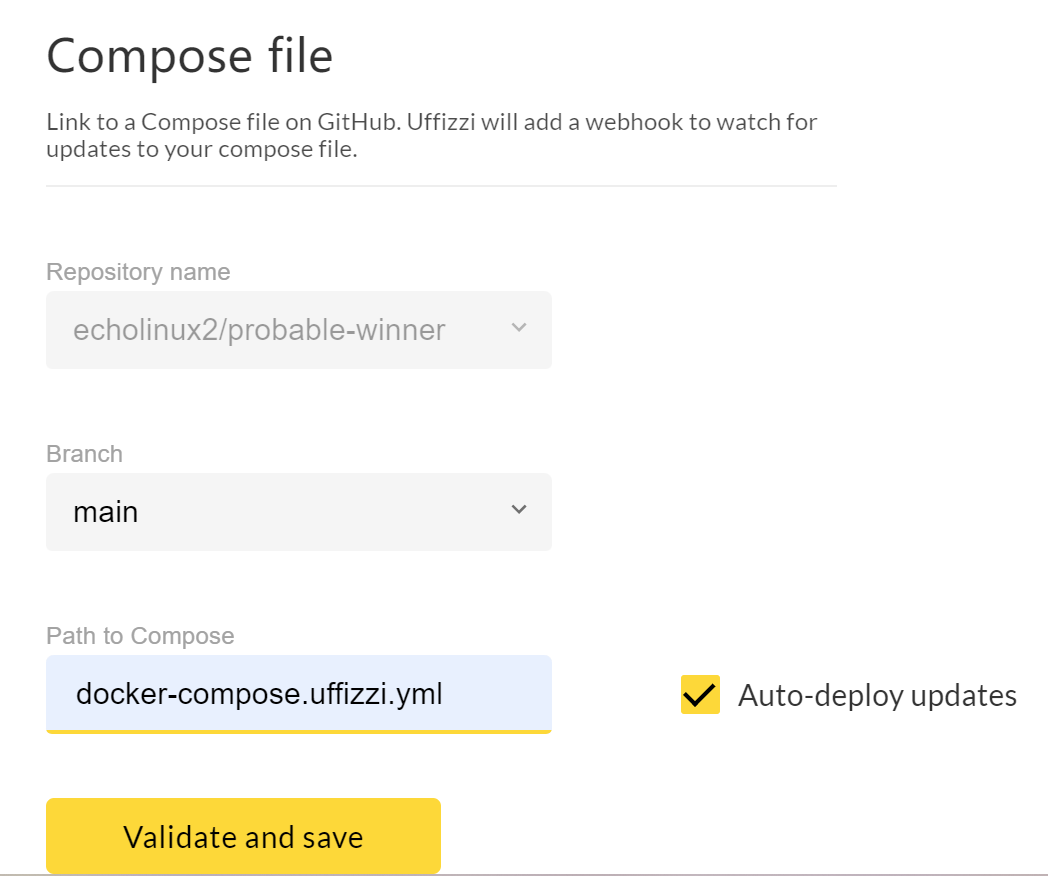1048x876 pixels.
Task: Open the Branch dropdown
Action: tap(298, 512)
